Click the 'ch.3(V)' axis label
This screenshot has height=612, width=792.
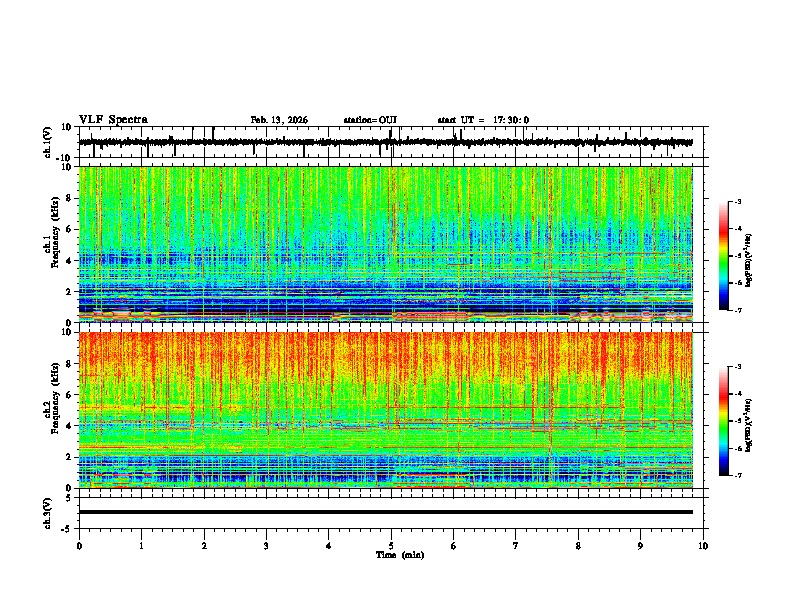[x=47, y=513]
